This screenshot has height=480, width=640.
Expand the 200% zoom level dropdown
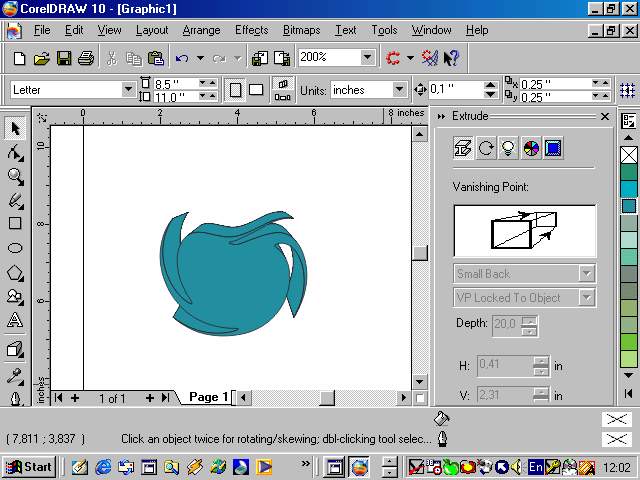[x=367, y=58]
